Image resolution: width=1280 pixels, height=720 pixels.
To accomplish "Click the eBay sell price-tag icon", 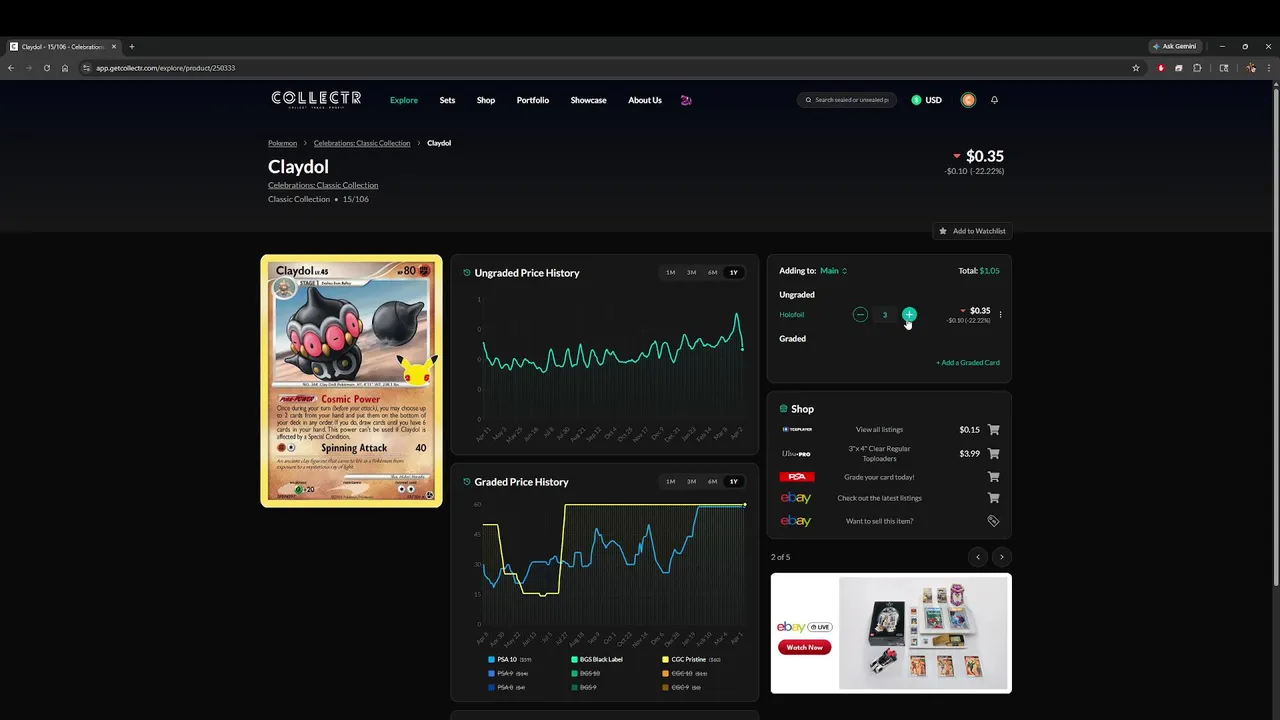I will click(993, 521).
